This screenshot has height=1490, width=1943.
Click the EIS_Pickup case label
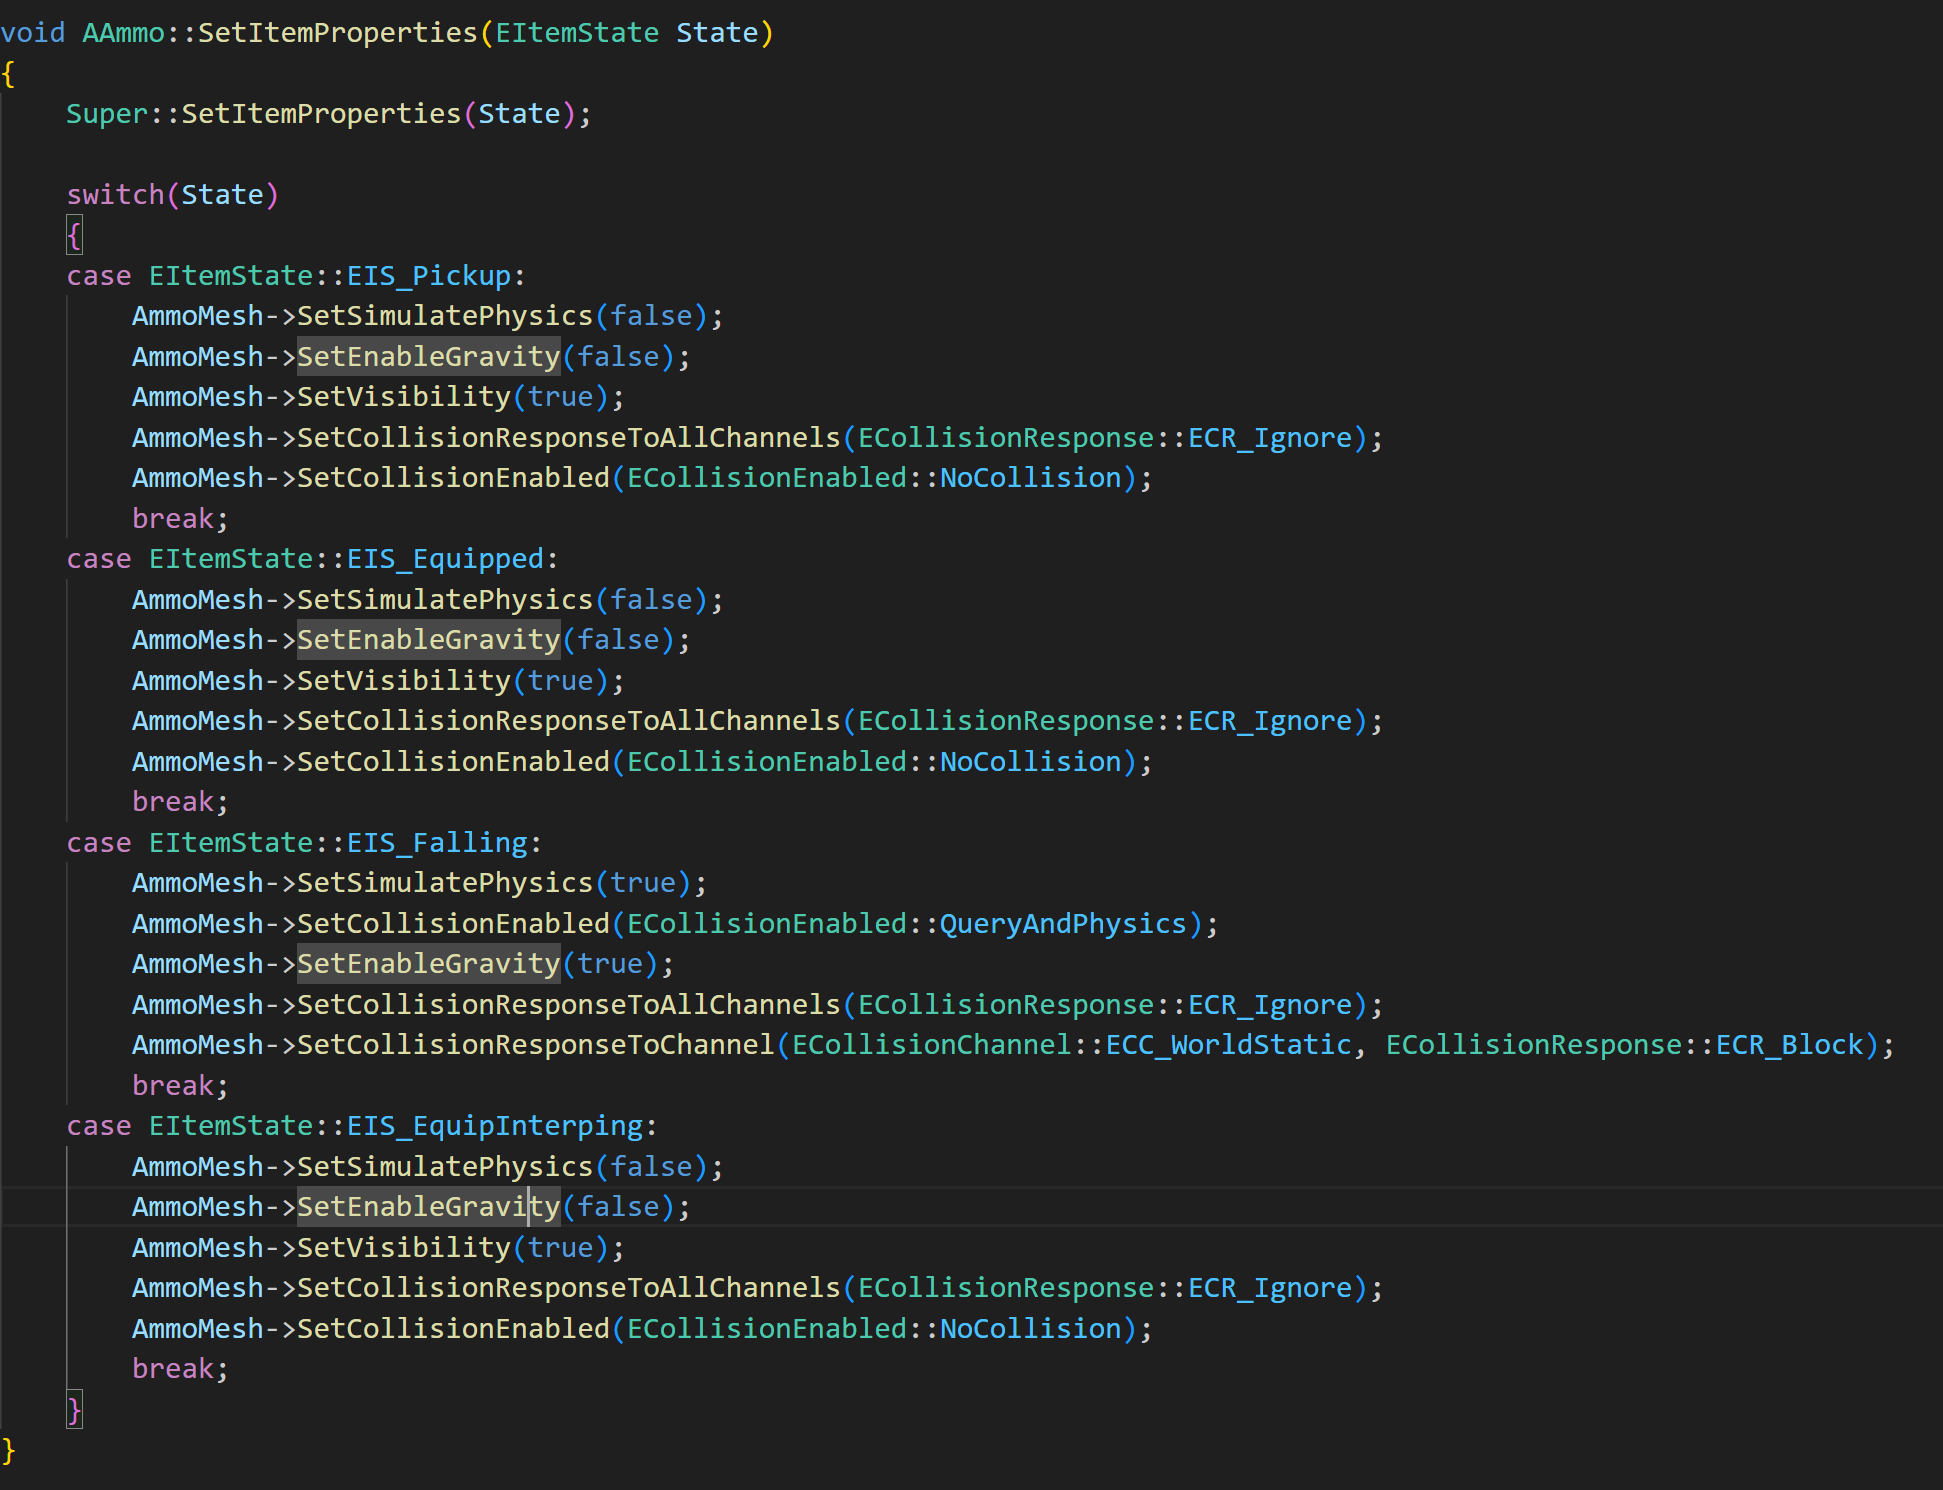(429, 276)
